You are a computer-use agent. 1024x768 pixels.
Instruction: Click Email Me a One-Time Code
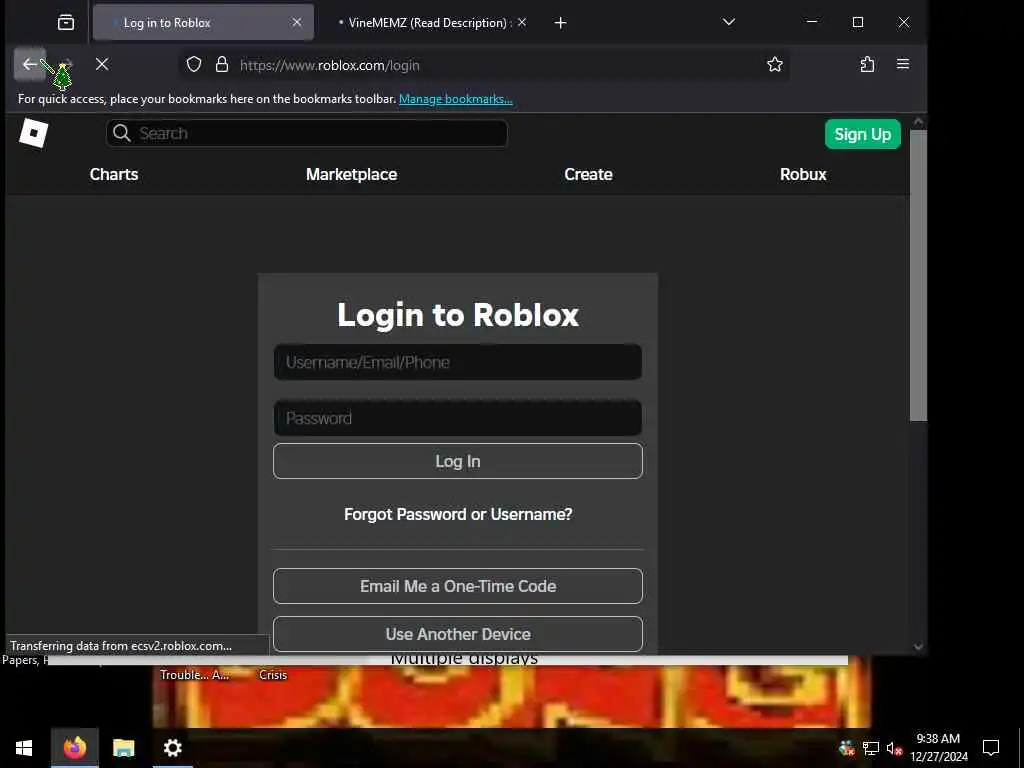[458, 586]
